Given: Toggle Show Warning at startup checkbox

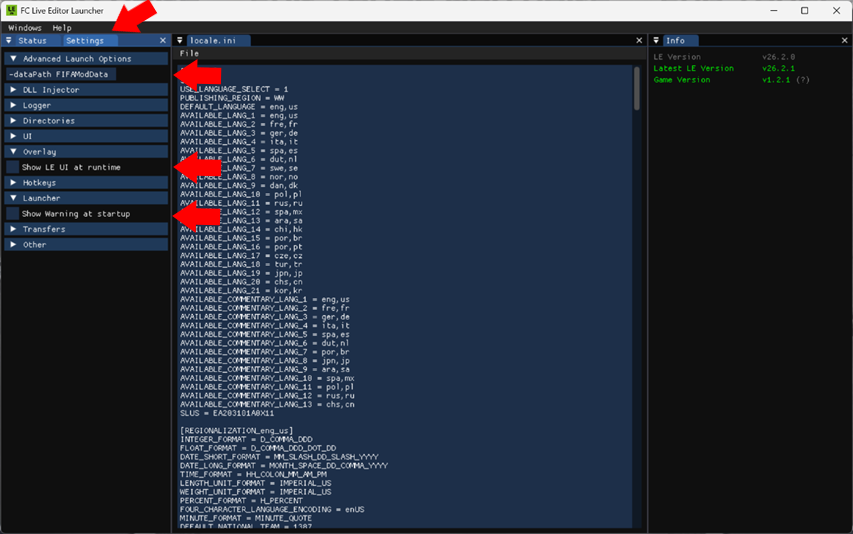Looking at the screenshot, I should tap(13, 214).
